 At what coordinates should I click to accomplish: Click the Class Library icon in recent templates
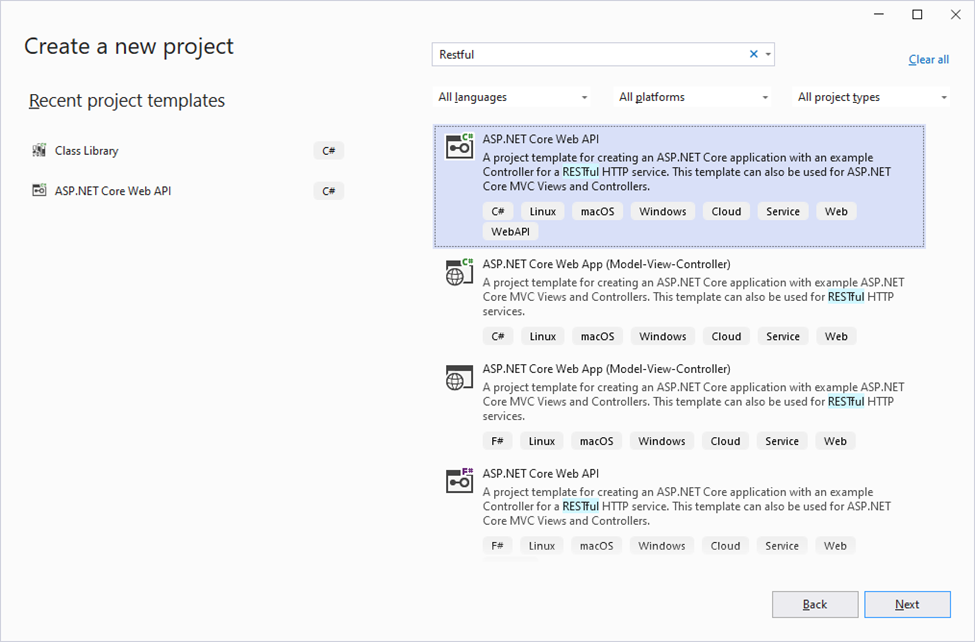click(x=39, y=151)
